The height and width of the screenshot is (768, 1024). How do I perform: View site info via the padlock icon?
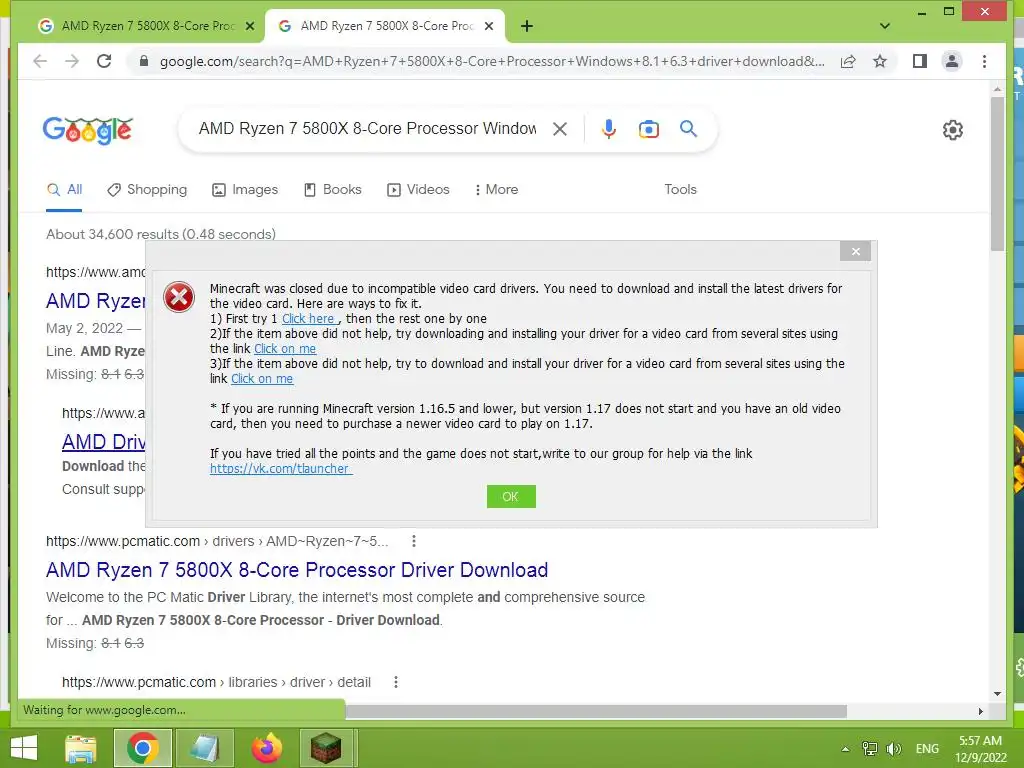pos(144,61)
